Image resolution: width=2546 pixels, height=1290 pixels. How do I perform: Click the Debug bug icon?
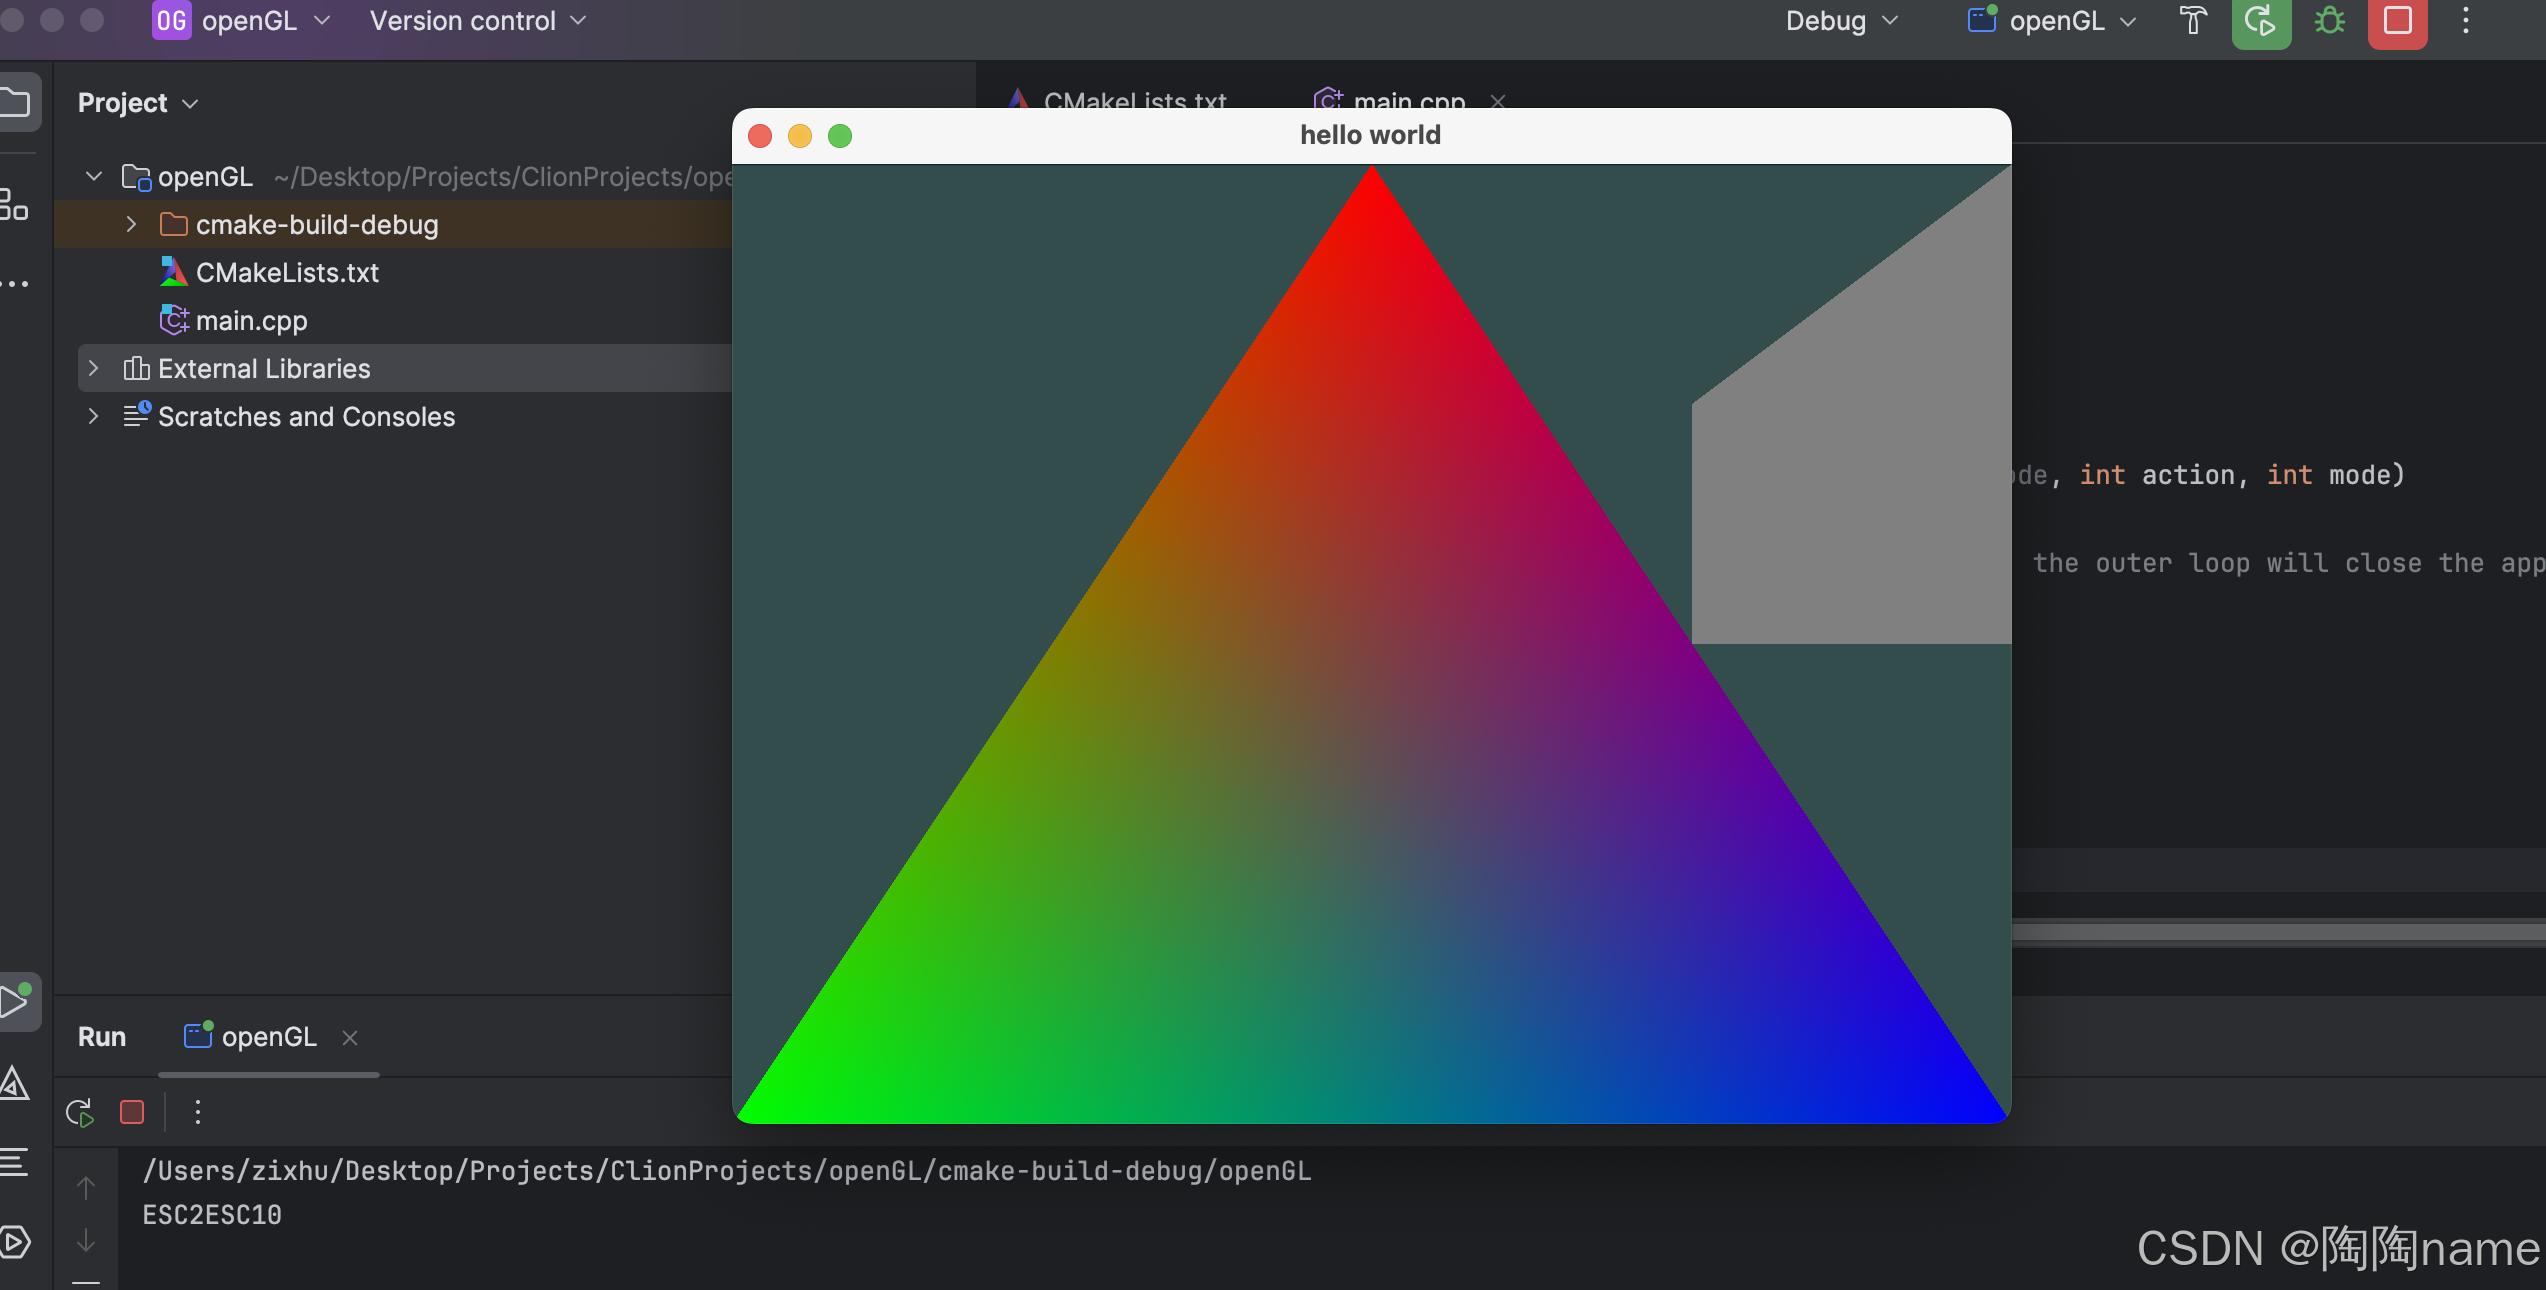pos(2330,21)
